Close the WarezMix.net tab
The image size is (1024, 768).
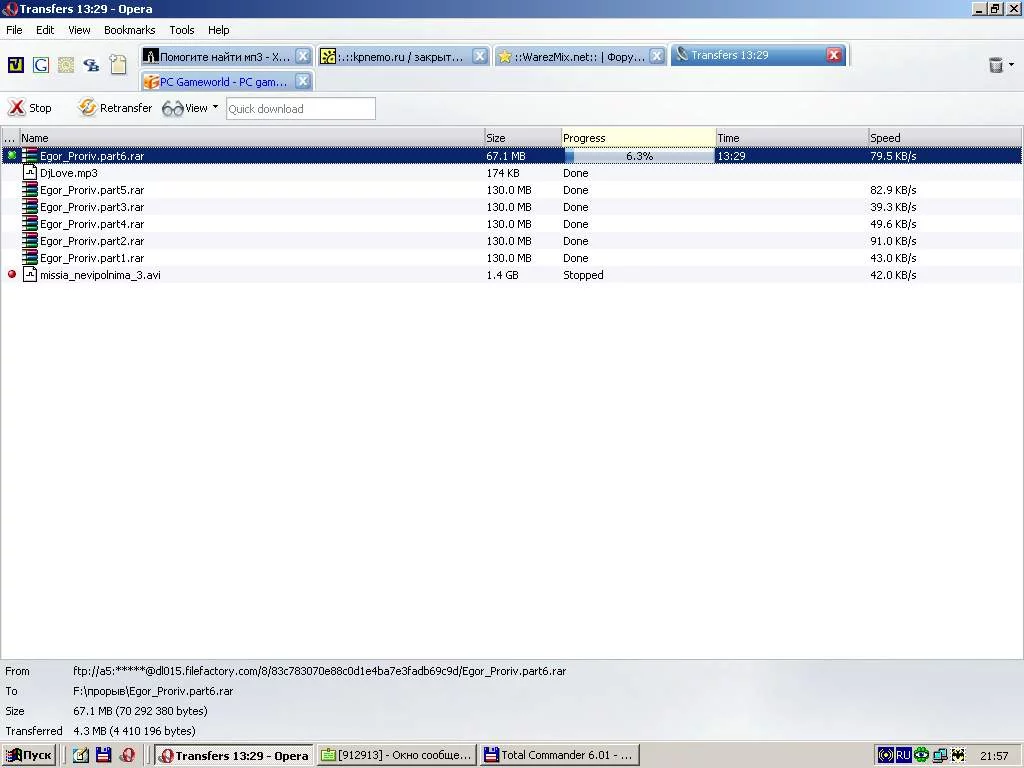click(657, 56)
